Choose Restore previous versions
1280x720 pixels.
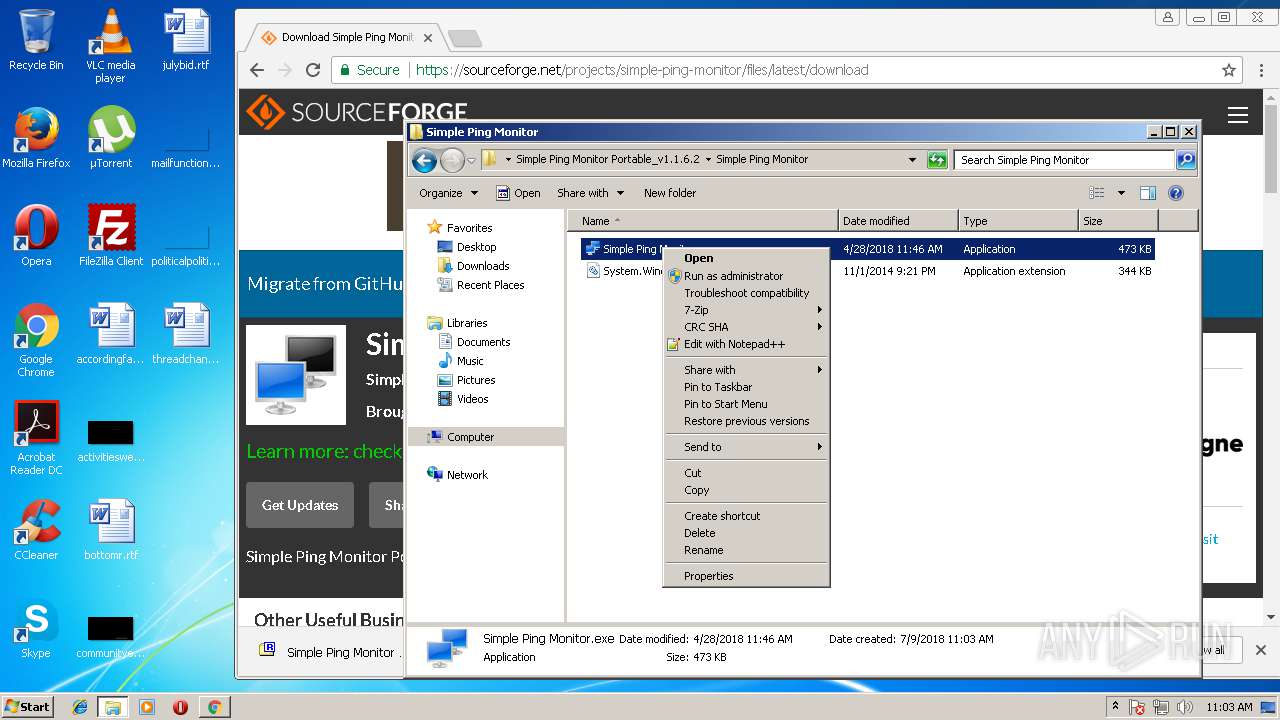[747, 421]
